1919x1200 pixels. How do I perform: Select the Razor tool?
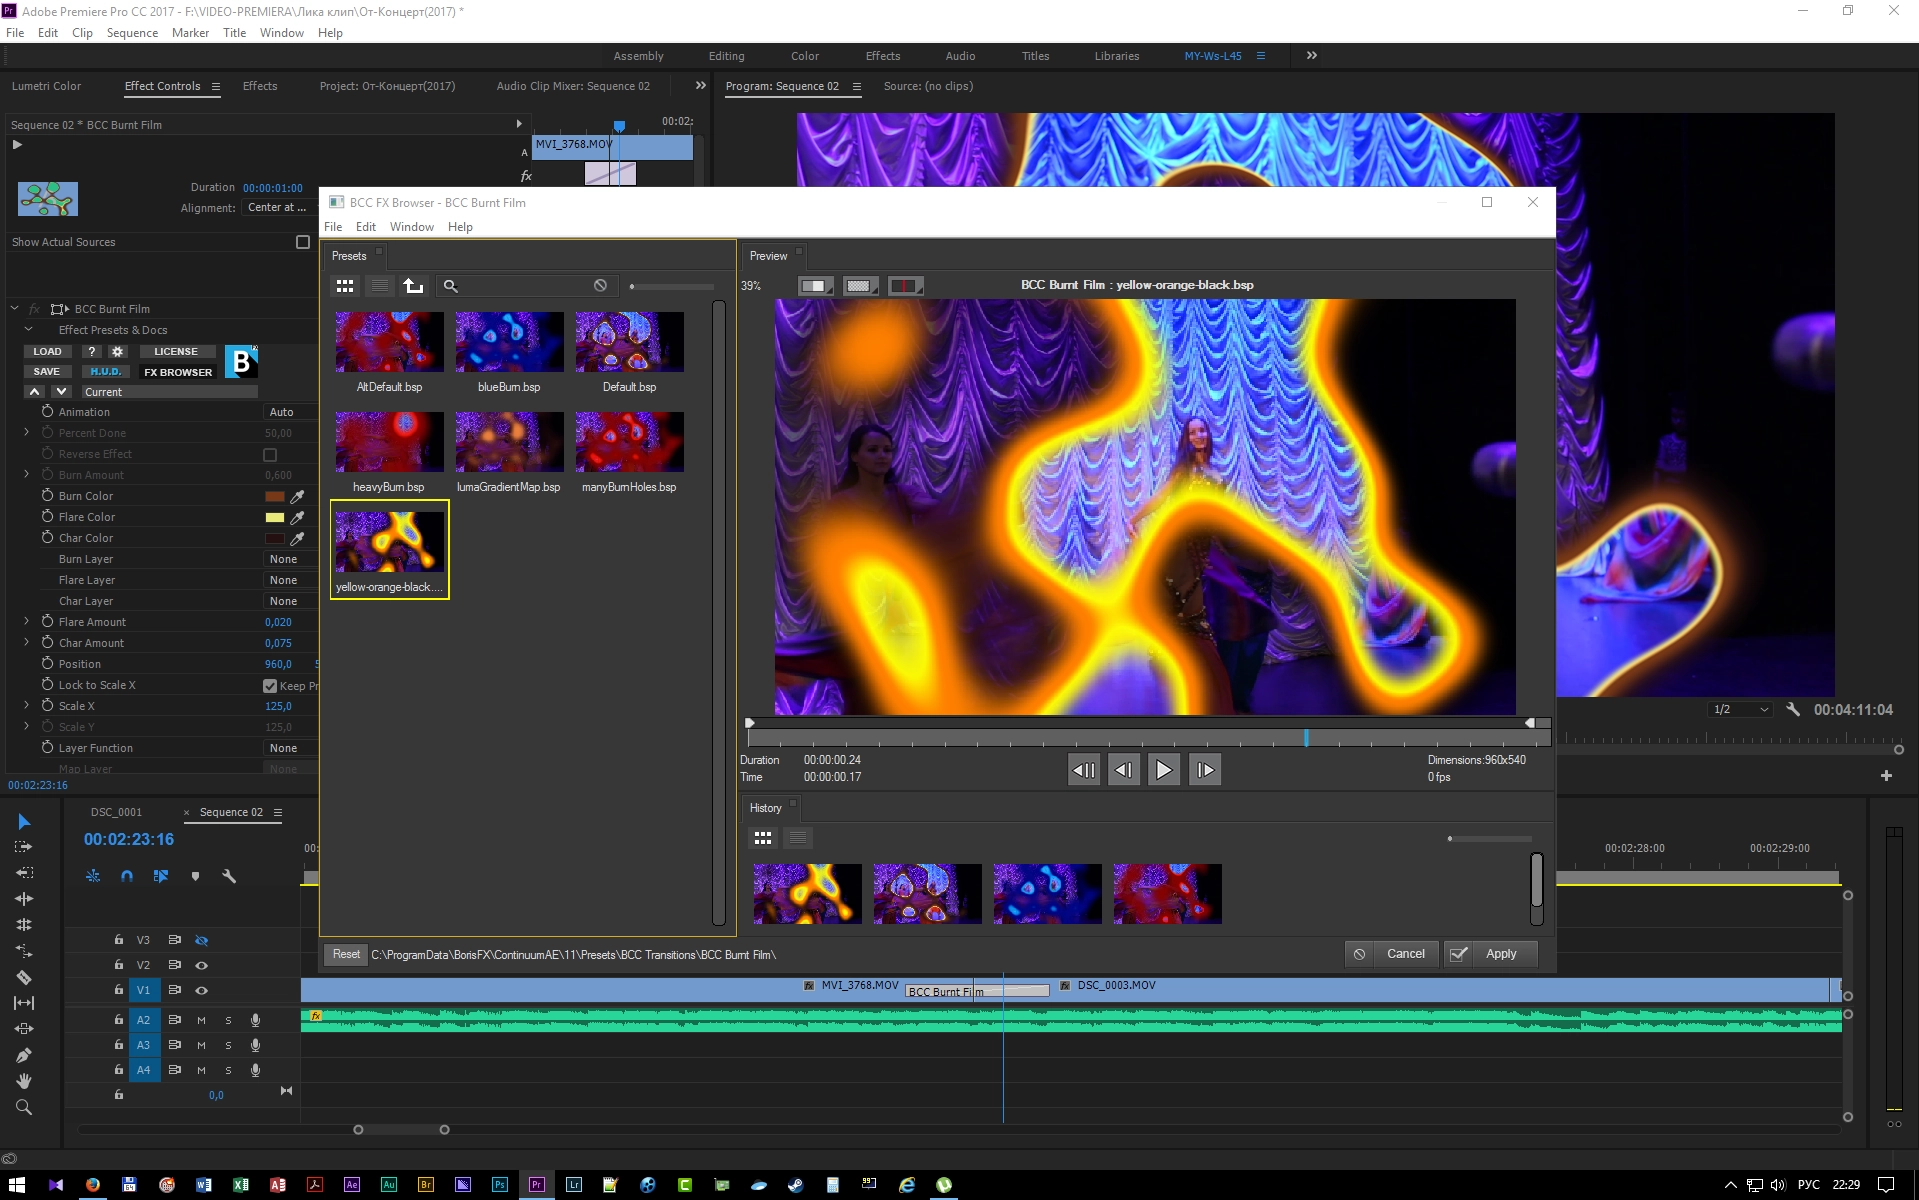coord(24,977)
